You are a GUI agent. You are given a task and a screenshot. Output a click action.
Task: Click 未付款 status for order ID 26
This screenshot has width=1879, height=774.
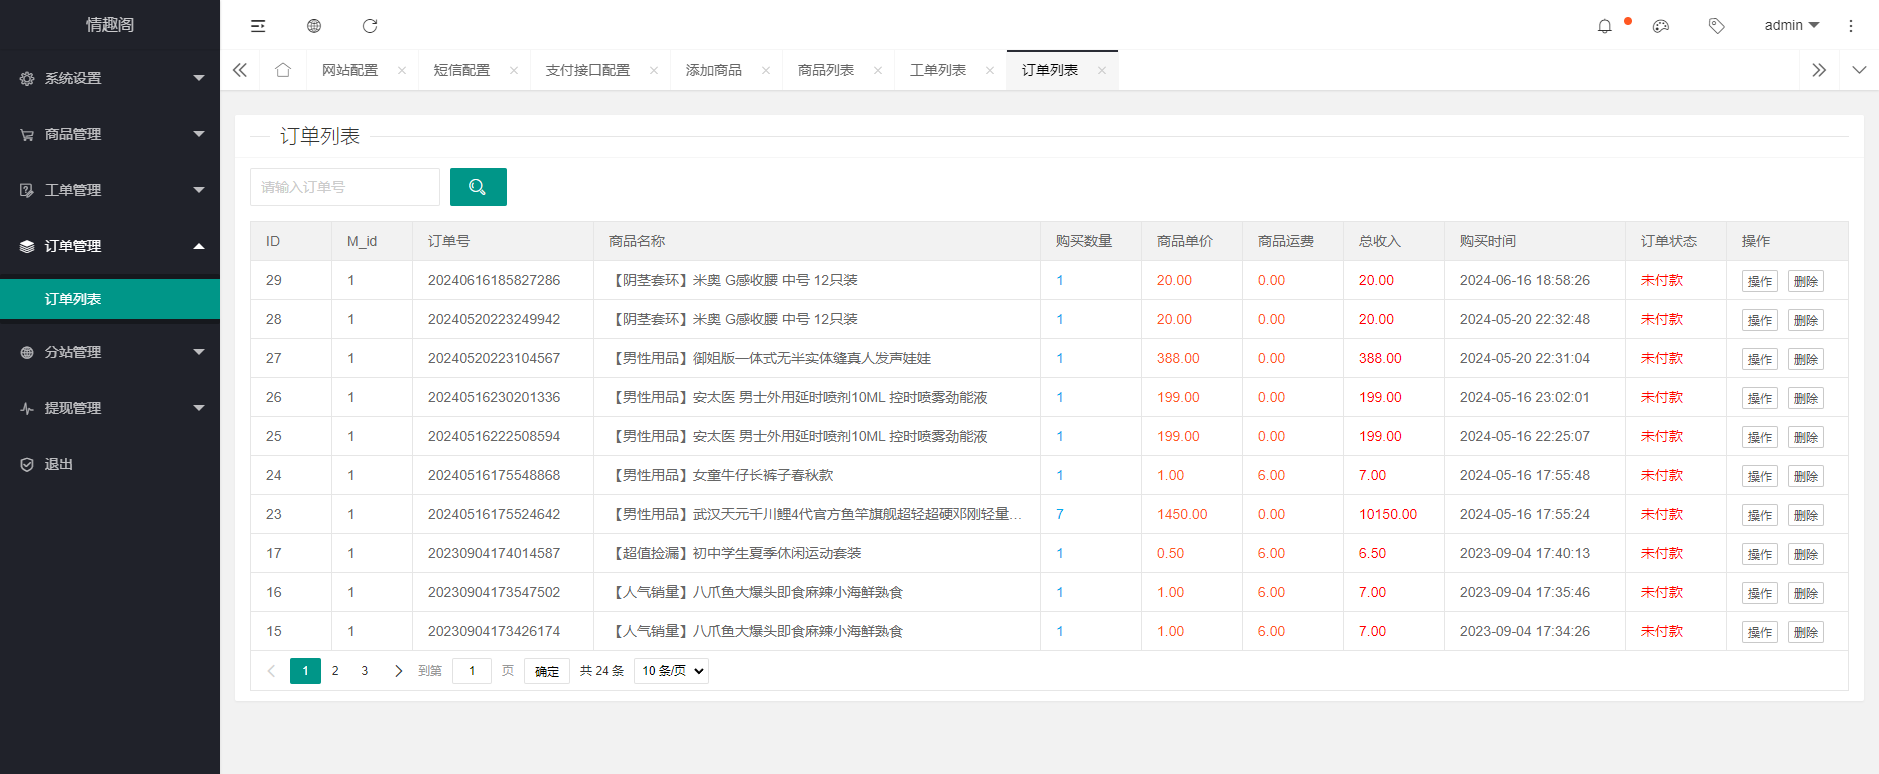[1662, 397]
